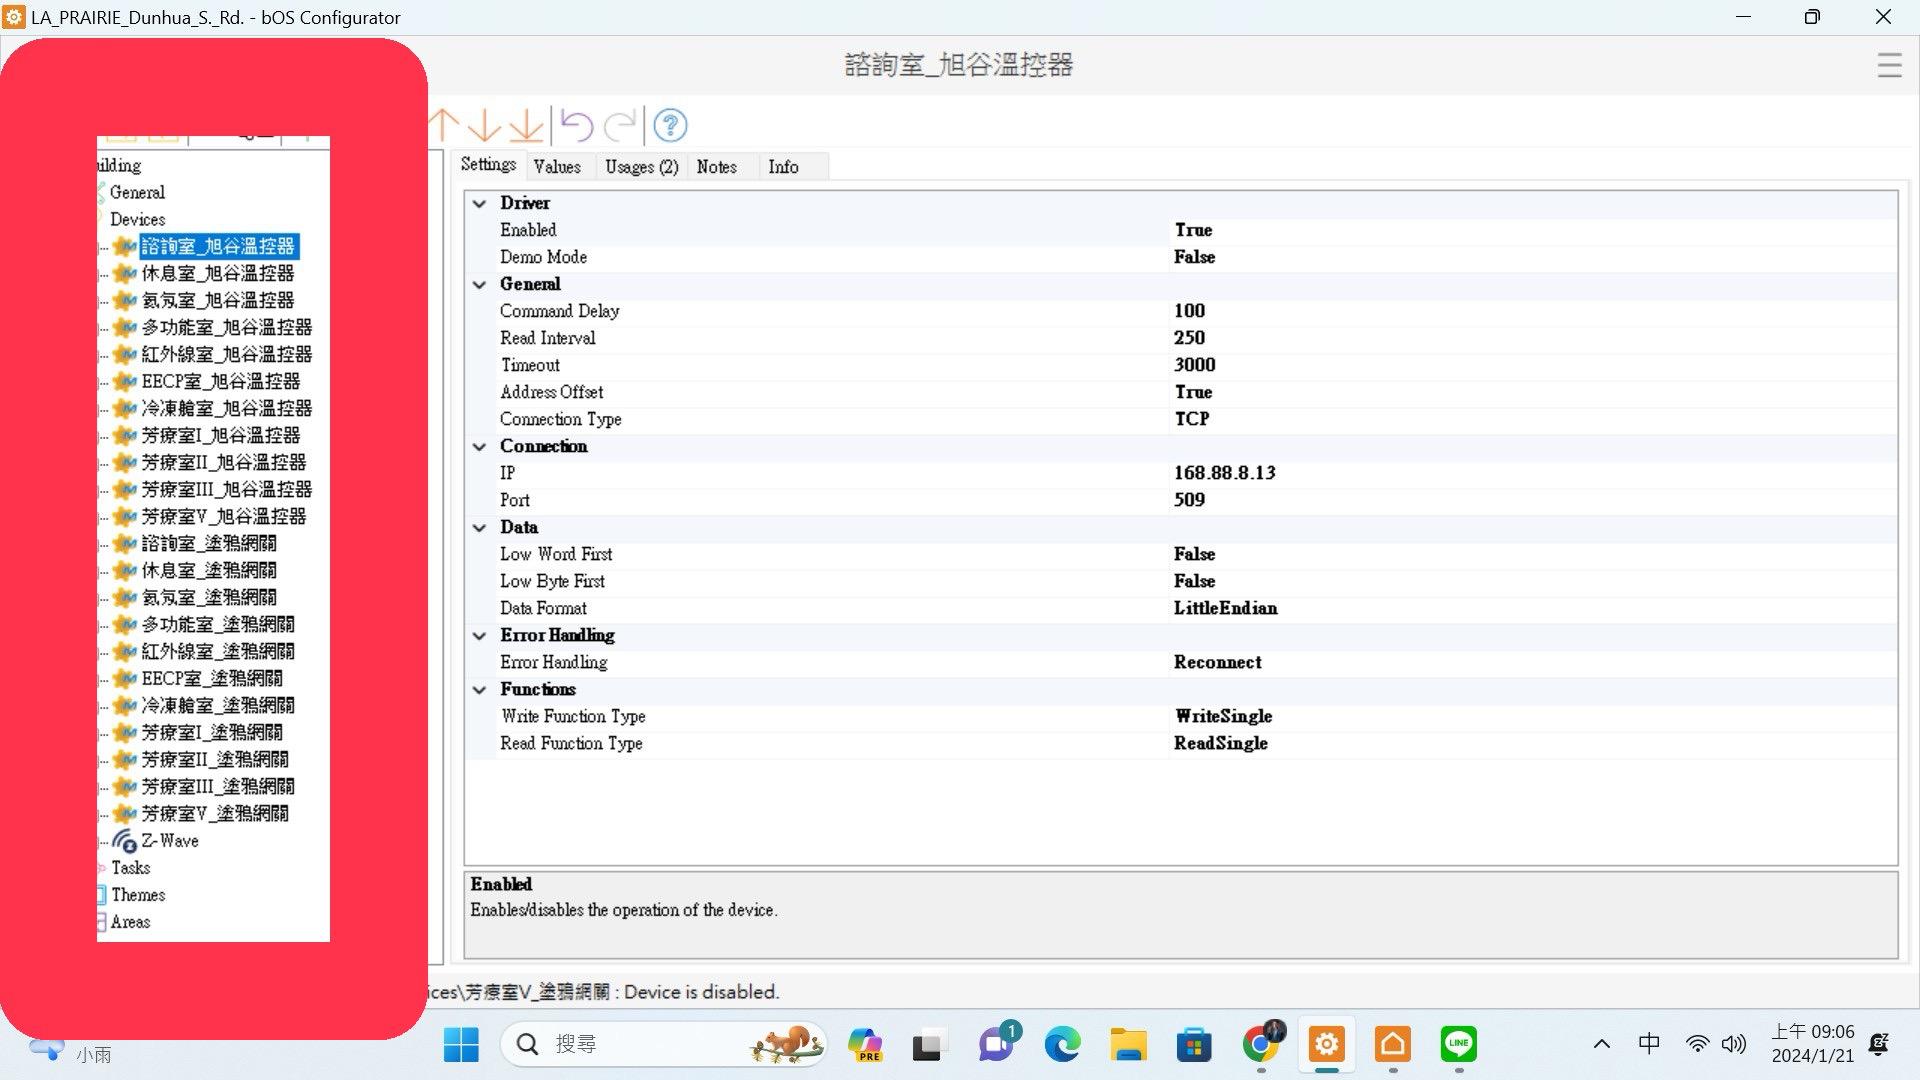Click the move to bottom arrow icon
This screenshot has width=1920, height=1080.
526,125
